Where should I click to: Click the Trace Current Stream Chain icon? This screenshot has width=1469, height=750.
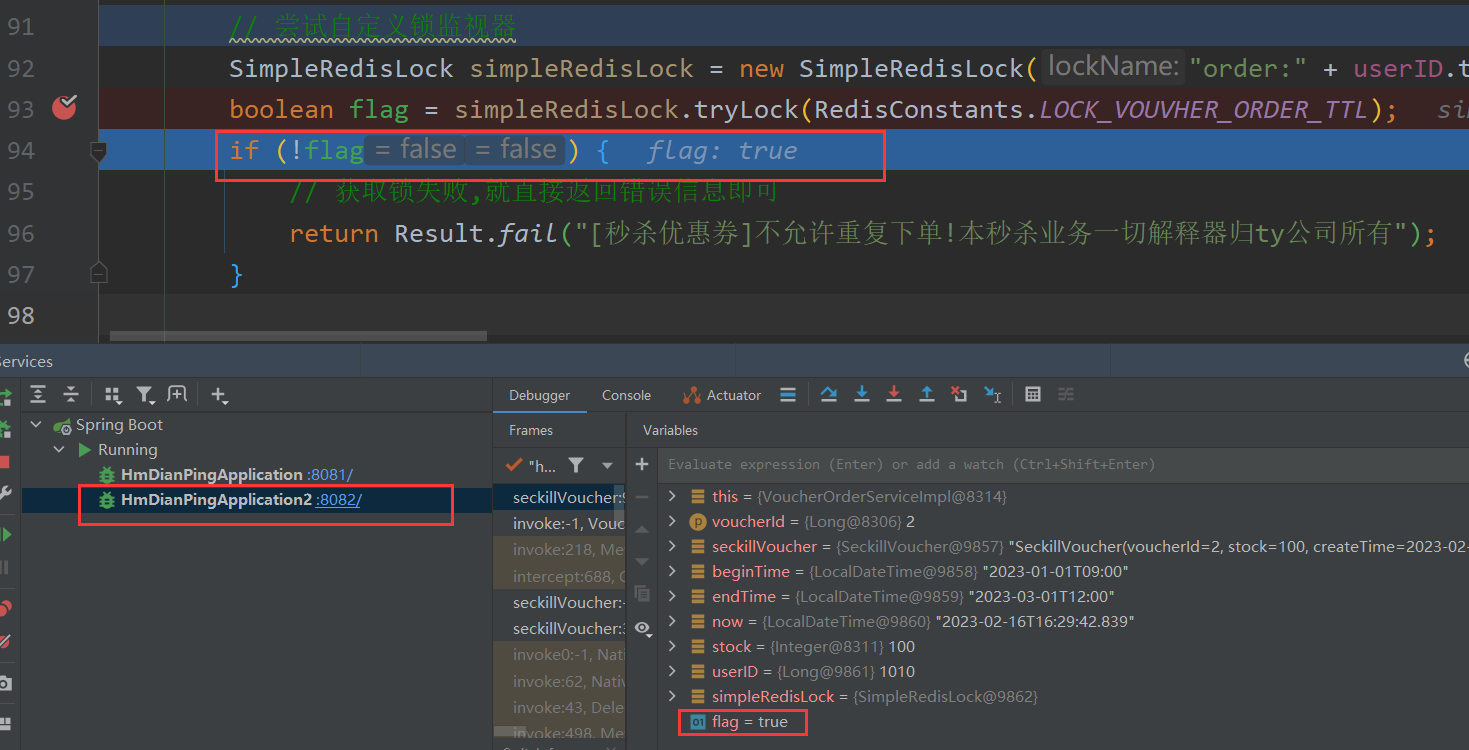1066,394
